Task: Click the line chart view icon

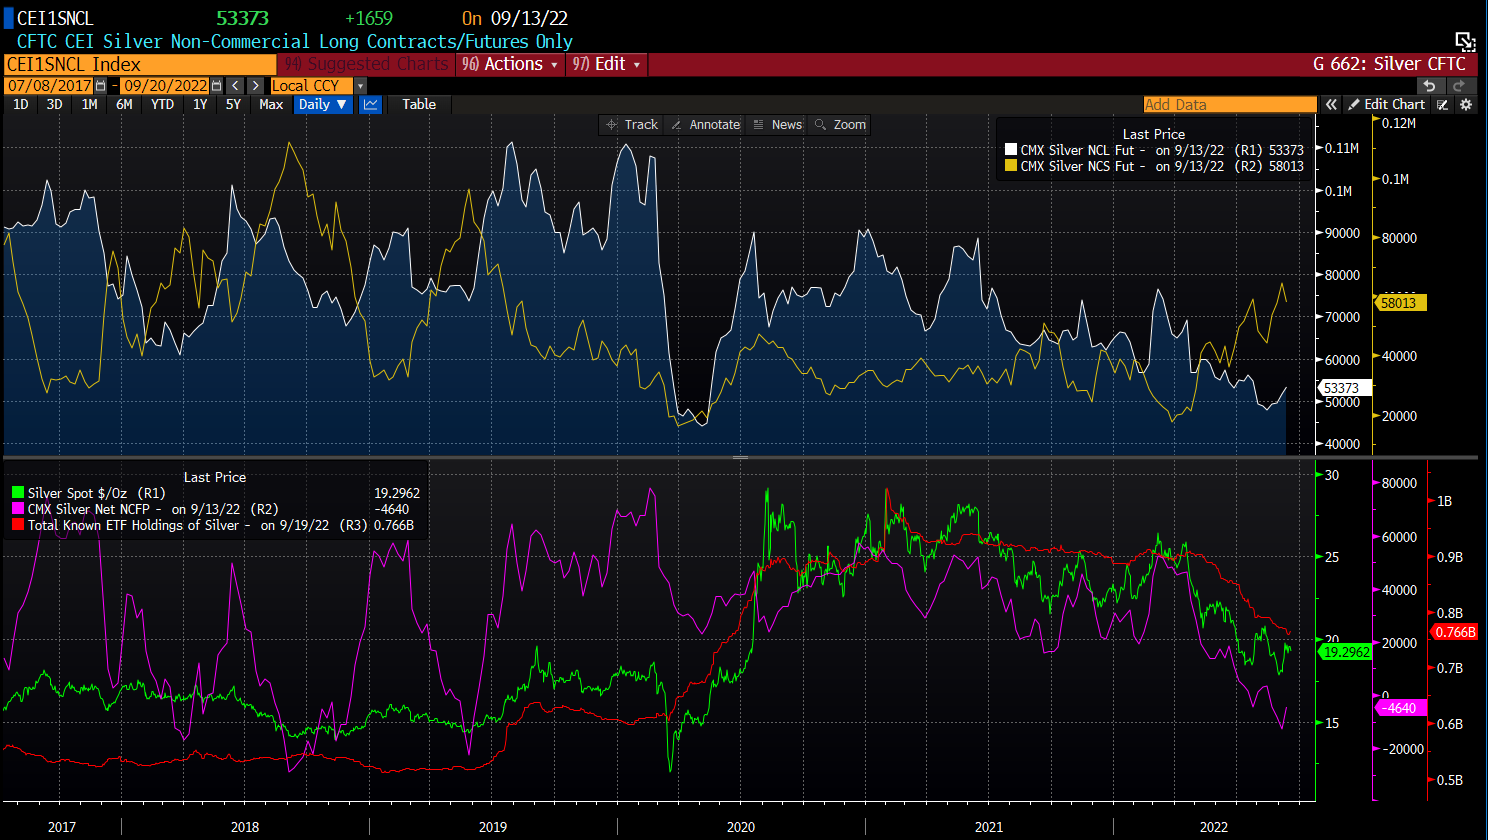Action: coord(371,105)
